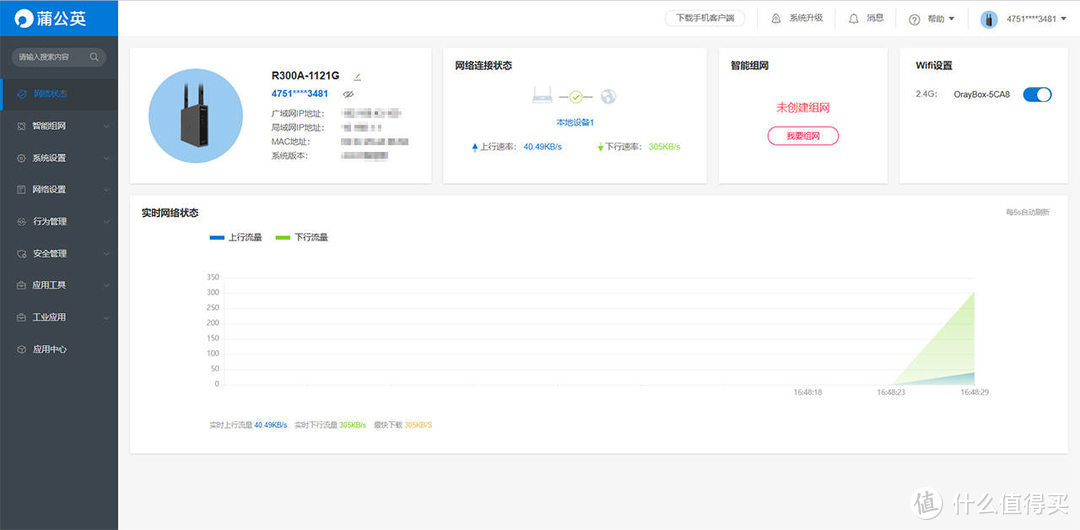This screenshot has height=530, width=1080.
Task: Click the account avatar icon in header
Action: click(989, 19)
